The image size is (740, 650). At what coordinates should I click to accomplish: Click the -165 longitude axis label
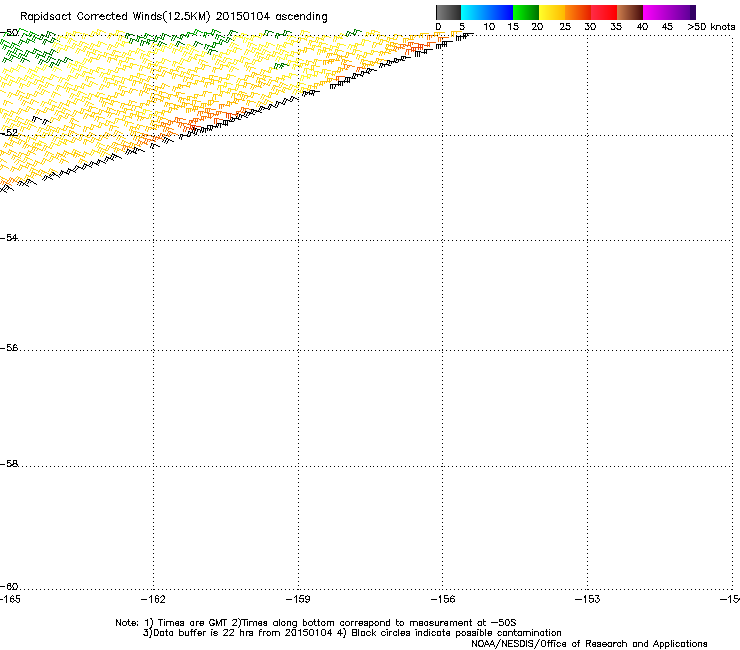(10, 599)
